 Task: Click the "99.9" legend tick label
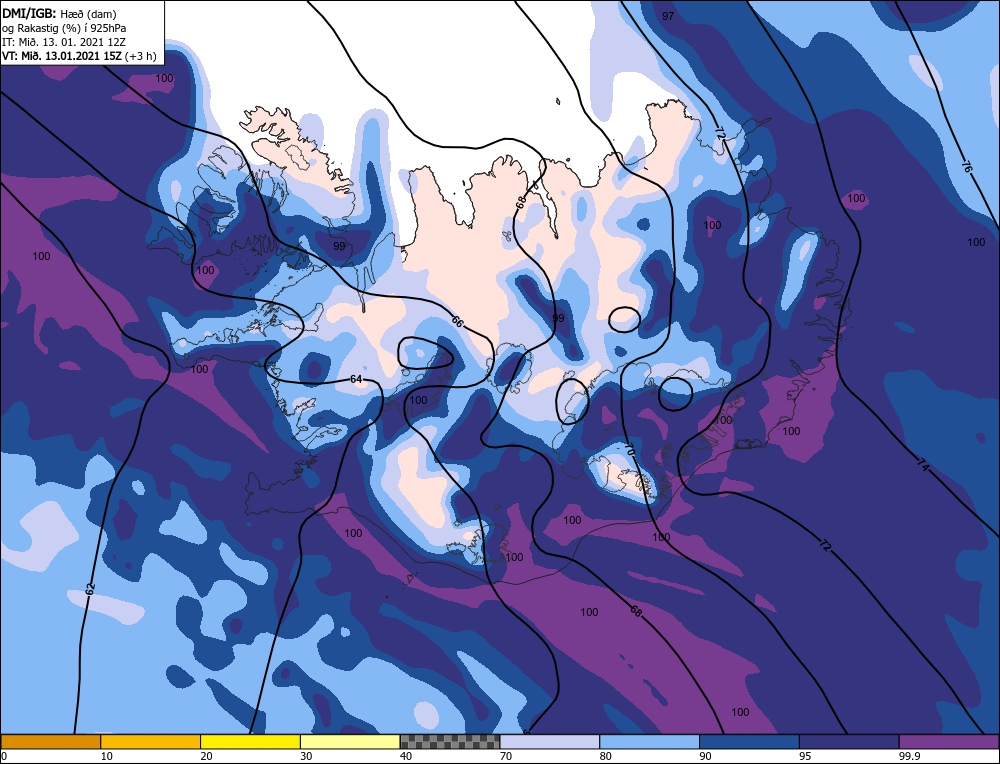tap(909, 756)
